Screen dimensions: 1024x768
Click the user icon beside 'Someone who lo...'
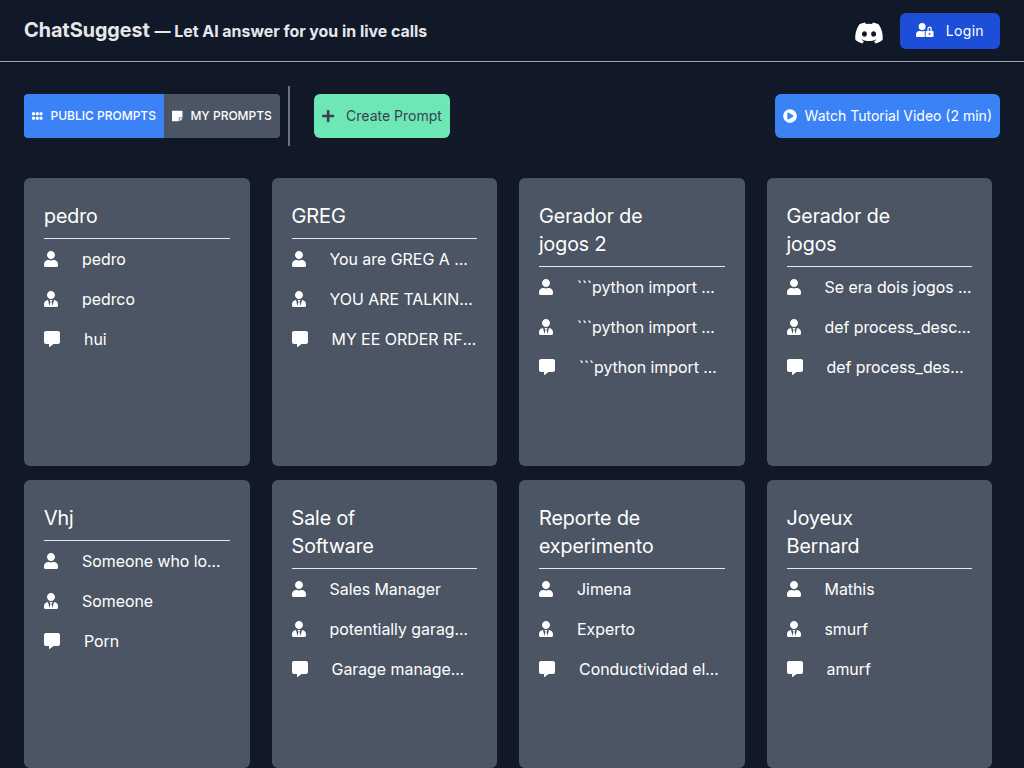(x=51, y=561)
